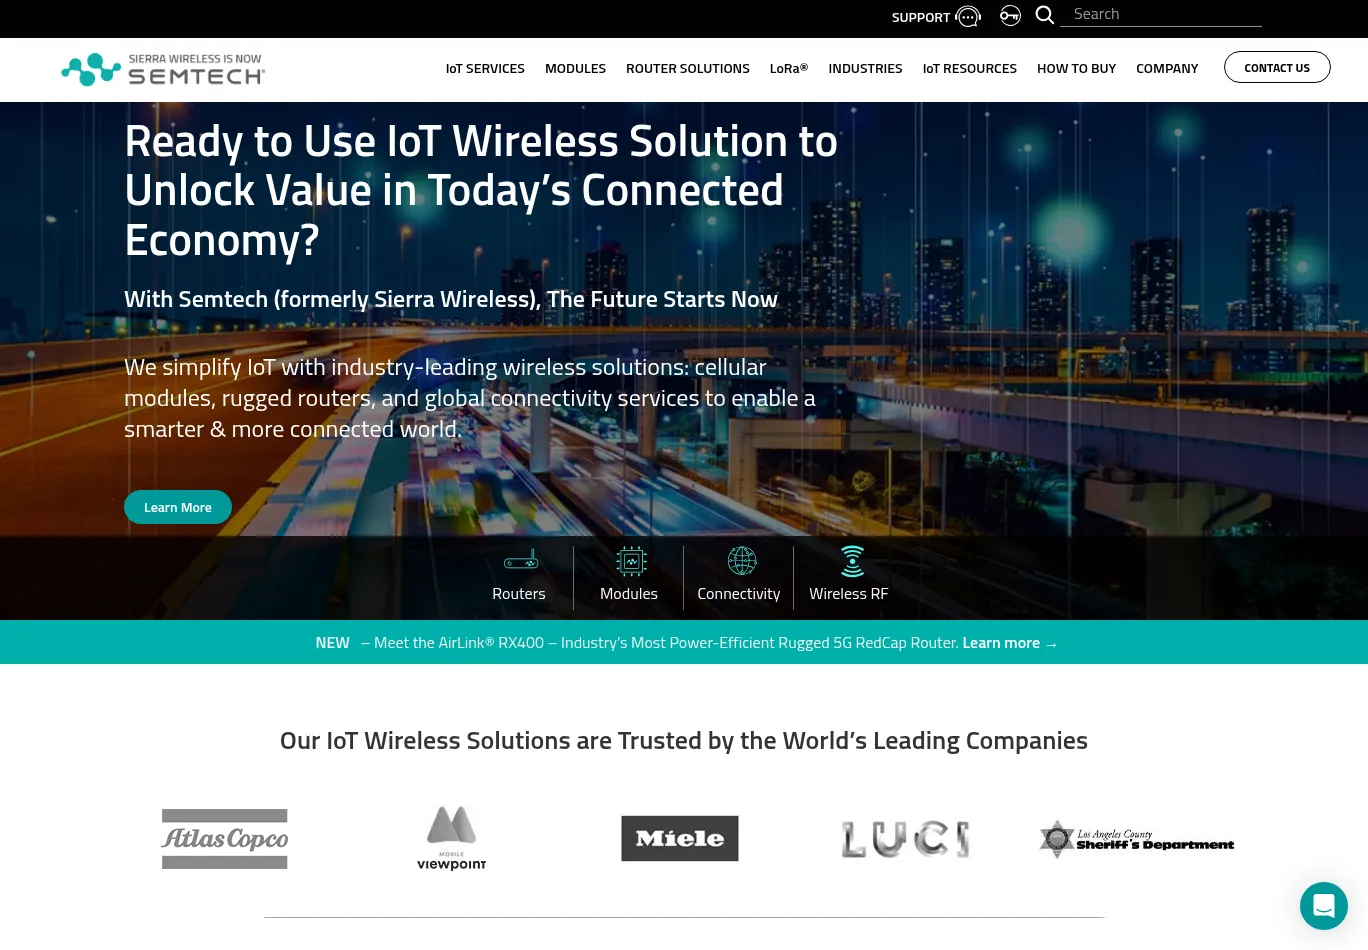This screenshot has width=1368, height=950.
Task: Click the Semtech logo
Action: tap(162, 69)
